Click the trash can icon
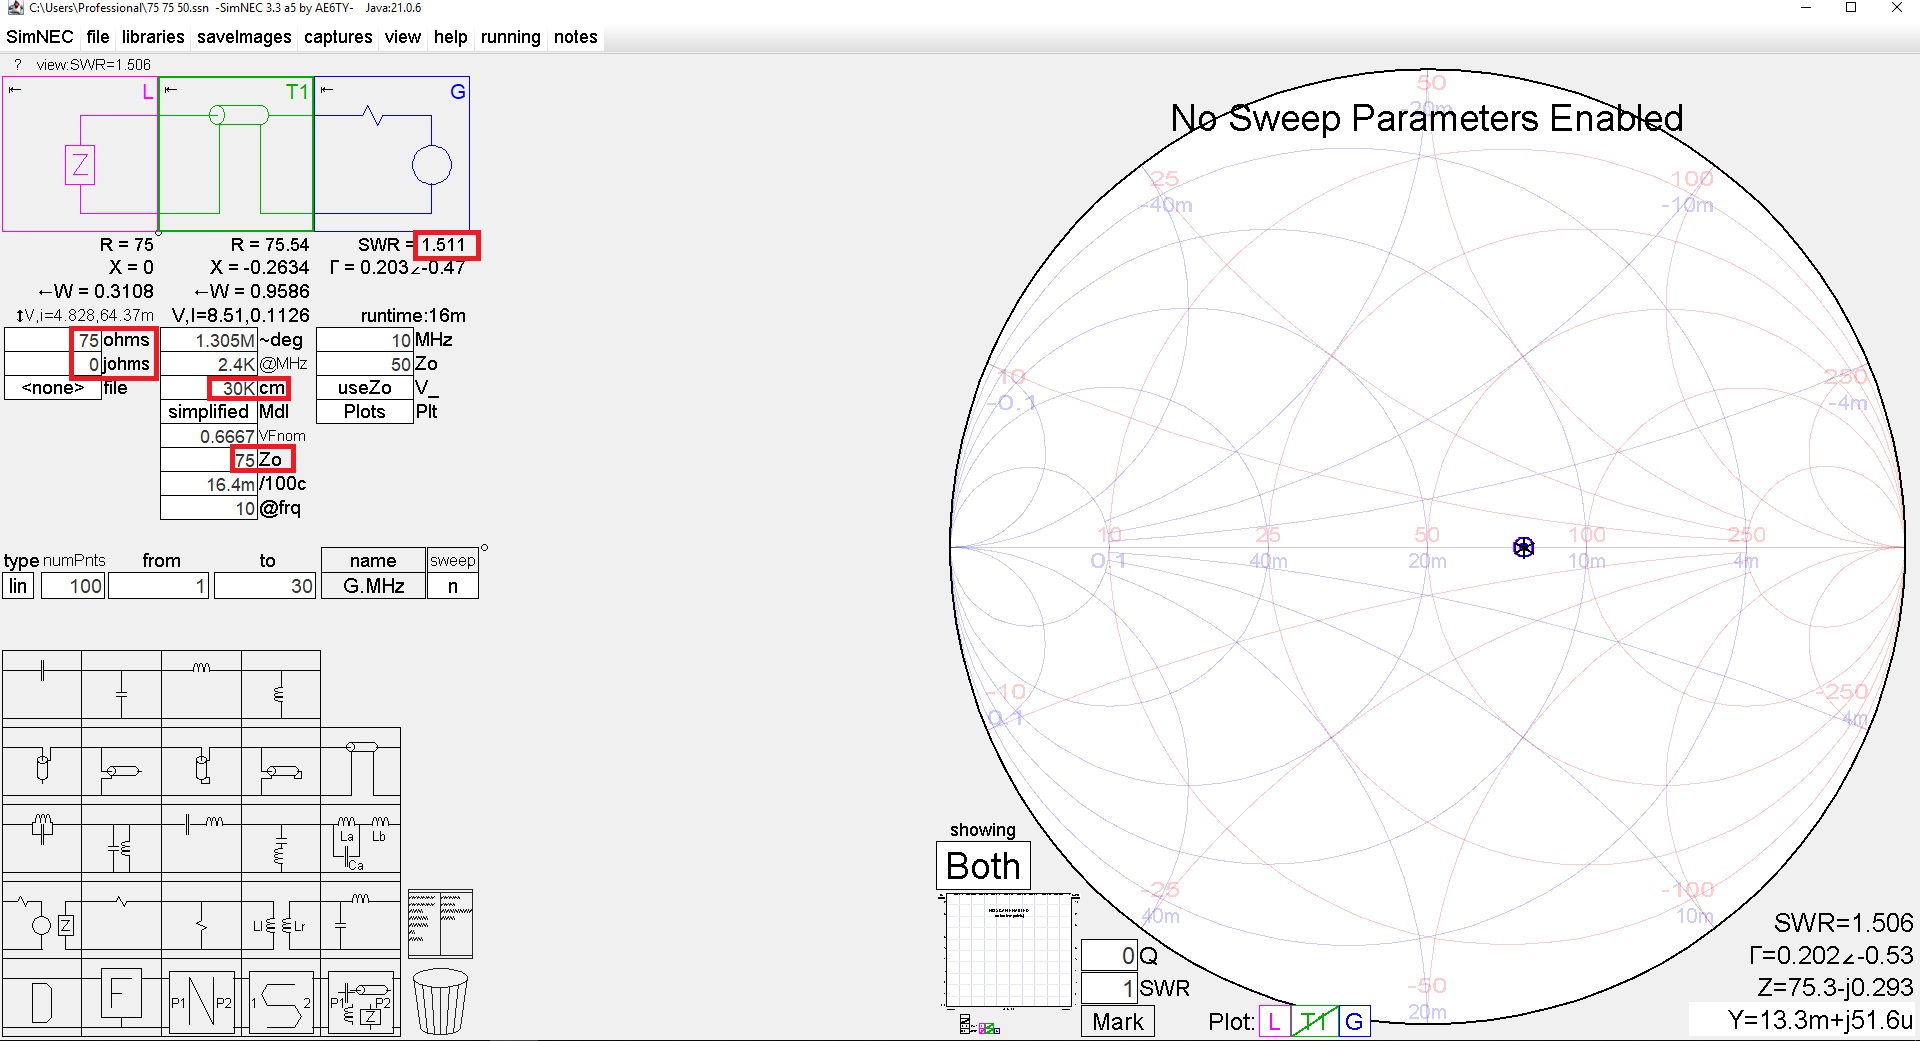1920x1041 pixels. pyautogui.click(x=440, y=1000)
